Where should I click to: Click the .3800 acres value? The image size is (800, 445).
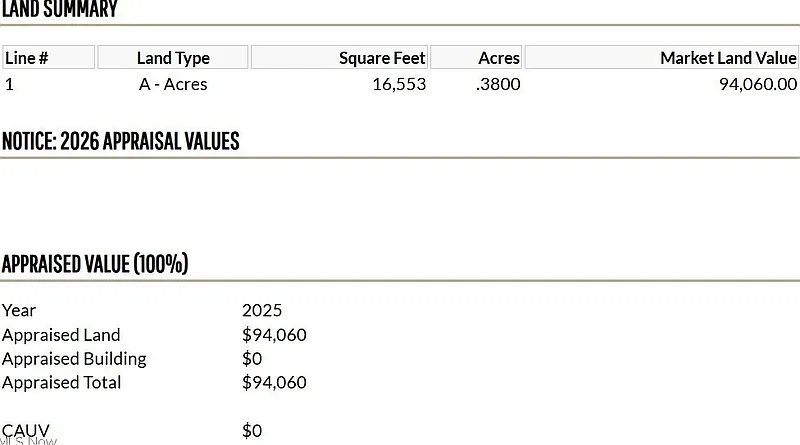point(498,84)
